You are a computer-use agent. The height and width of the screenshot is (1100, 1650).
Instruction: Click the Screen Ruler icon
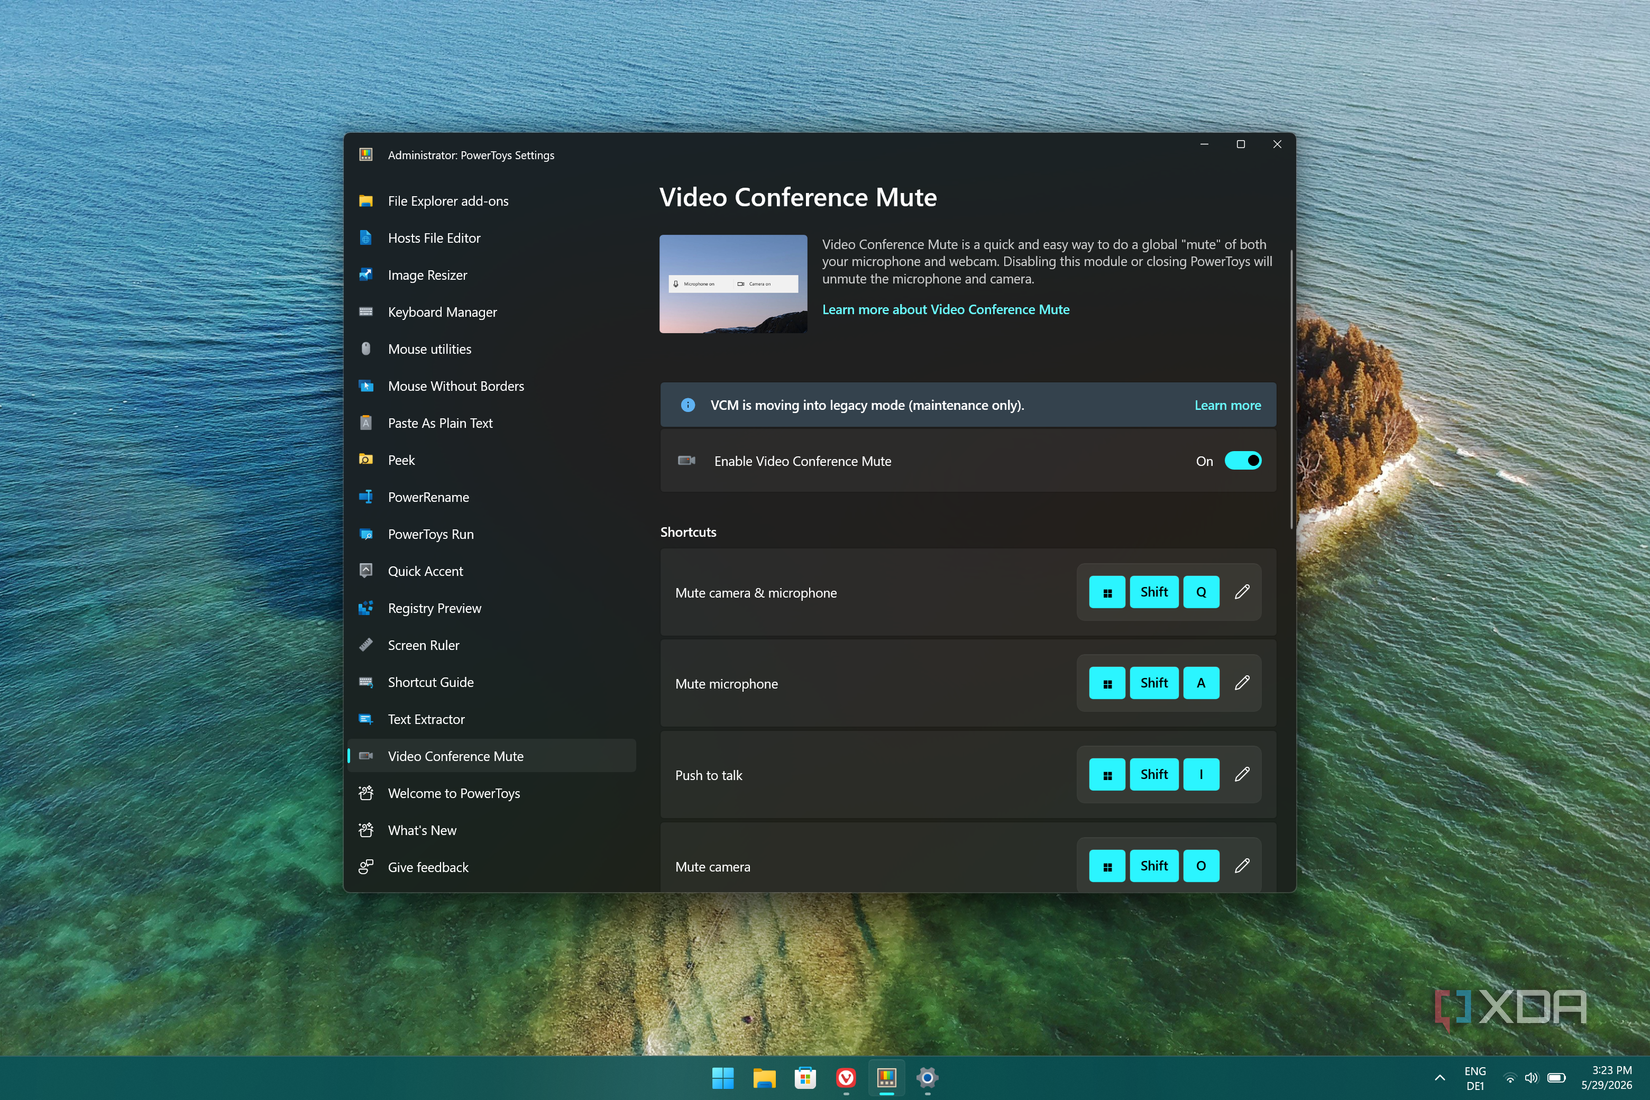[366, 645]
